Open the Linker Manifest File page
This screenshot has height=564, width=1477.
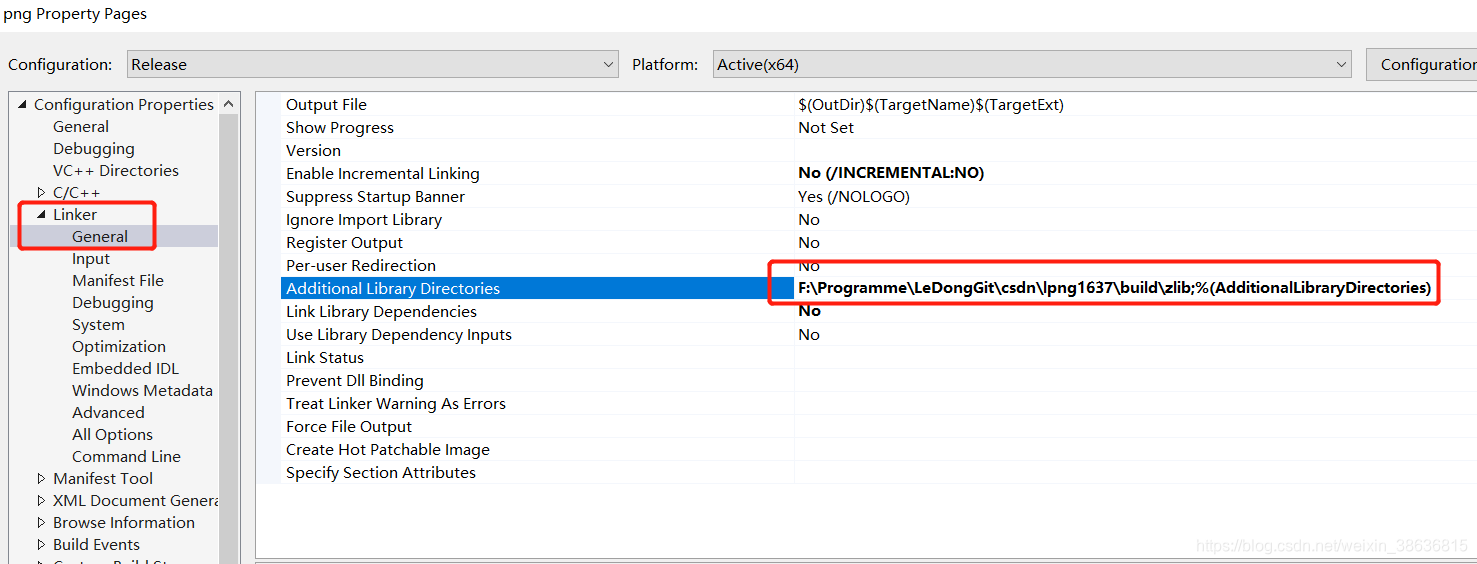tap(118, 281)
